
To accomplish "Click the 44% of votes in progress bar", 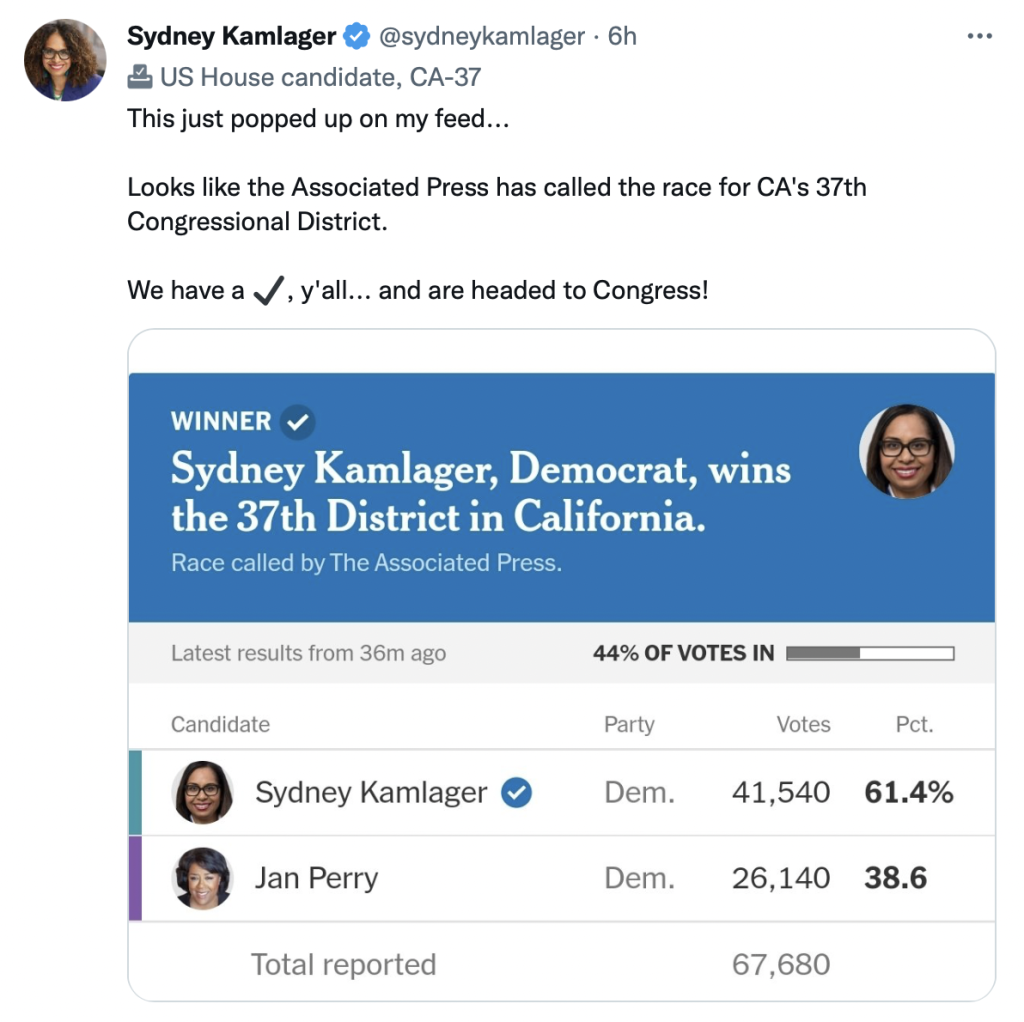I will tap(870, 654).
